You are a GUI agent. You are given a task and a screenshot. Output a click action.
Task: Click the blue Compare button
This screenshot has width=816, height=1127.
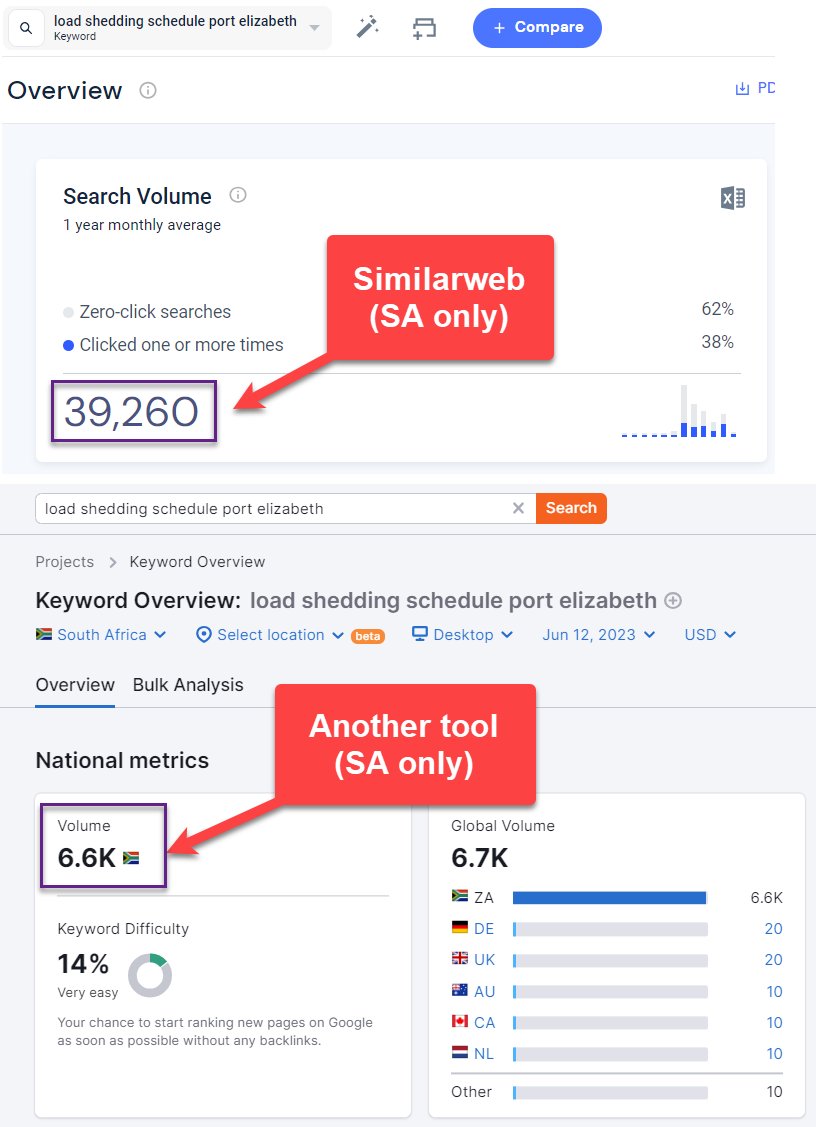coord(537,28)
